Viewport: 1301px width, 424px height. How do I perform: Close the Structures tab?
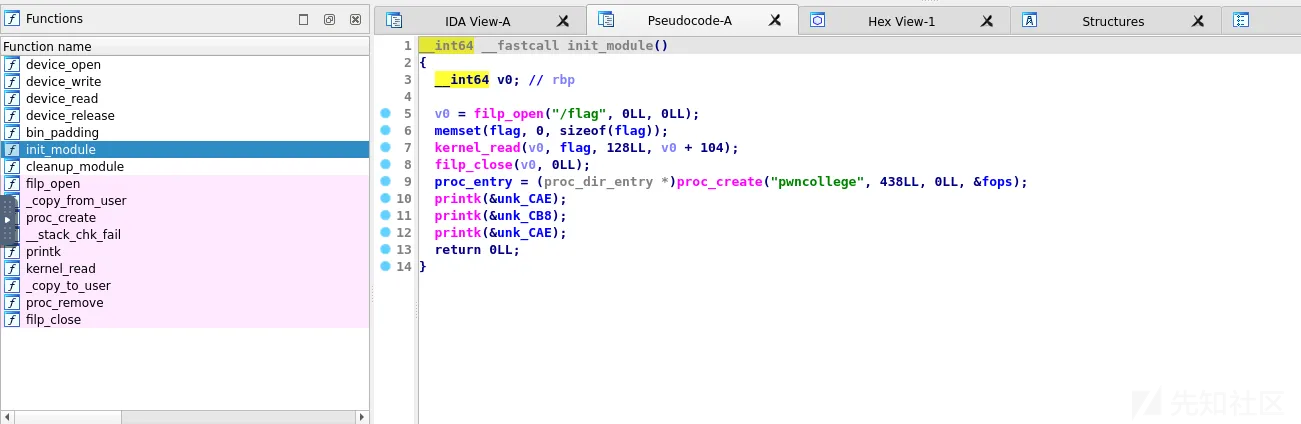(1200, 21)
